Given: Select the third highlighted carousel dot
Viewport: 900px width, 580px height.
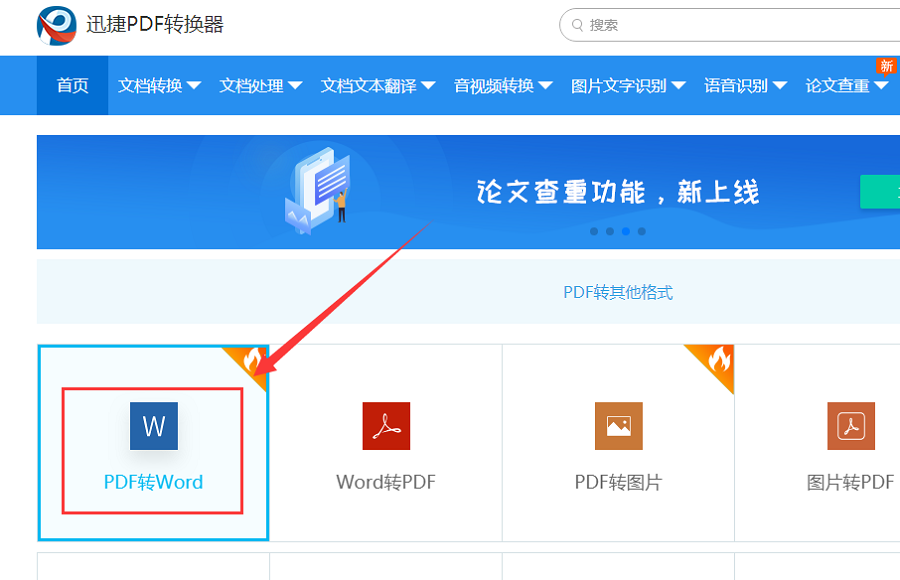Looking at the screenshot, I should [626, 231].
